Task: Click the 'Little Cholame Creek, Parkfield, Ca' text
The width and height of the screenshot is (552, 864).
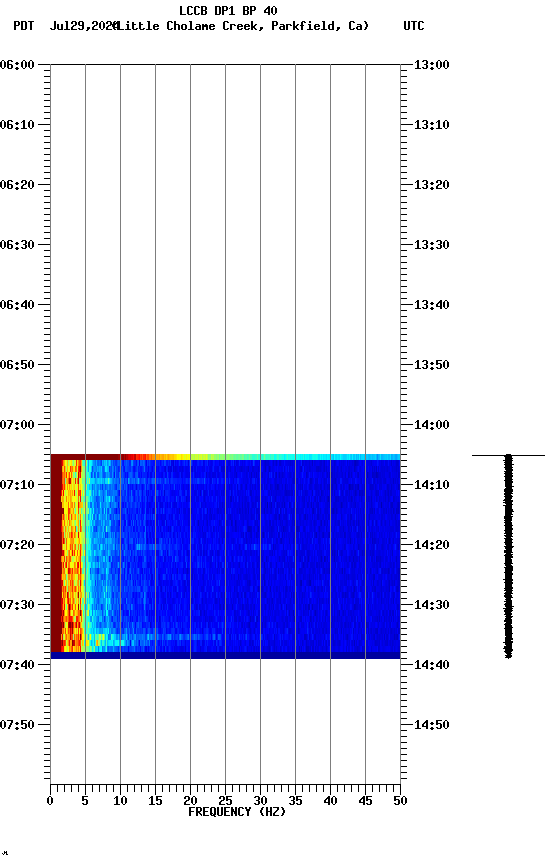Action: point(243,26)
